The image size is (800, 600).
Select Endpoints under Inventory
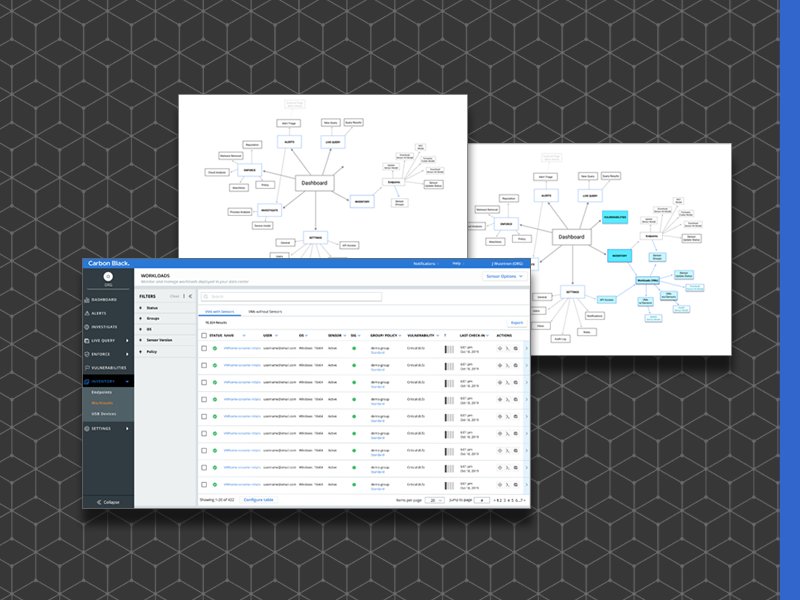coord(102,392)
